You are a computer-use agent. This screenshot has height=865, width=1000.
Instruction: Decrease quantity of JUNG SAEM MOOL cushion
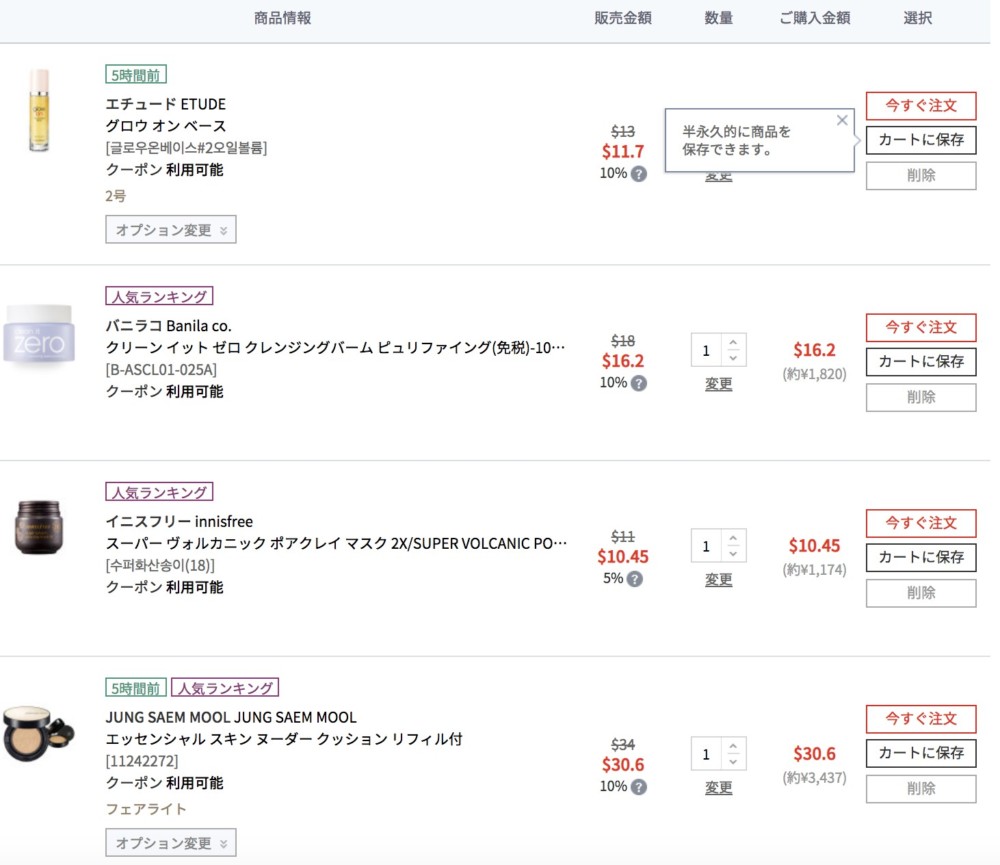coord(733,762)
